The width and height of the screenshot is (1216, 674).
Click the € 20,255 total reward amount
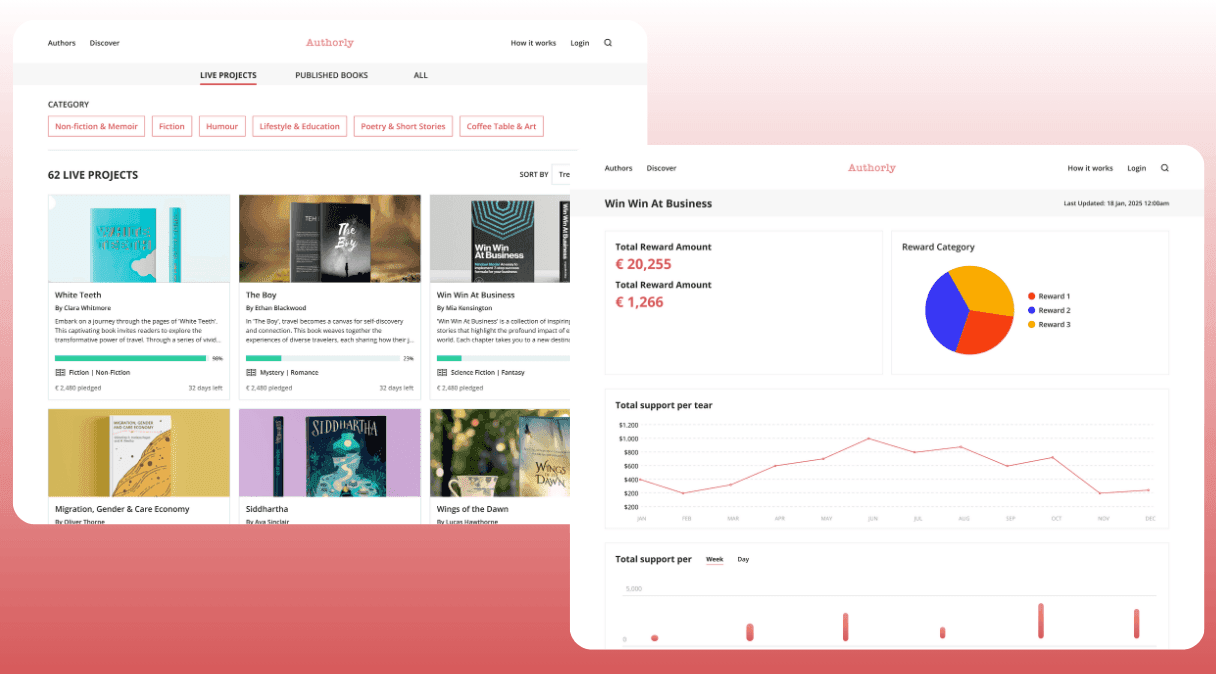pyautogui.click(x=643, y=264)
